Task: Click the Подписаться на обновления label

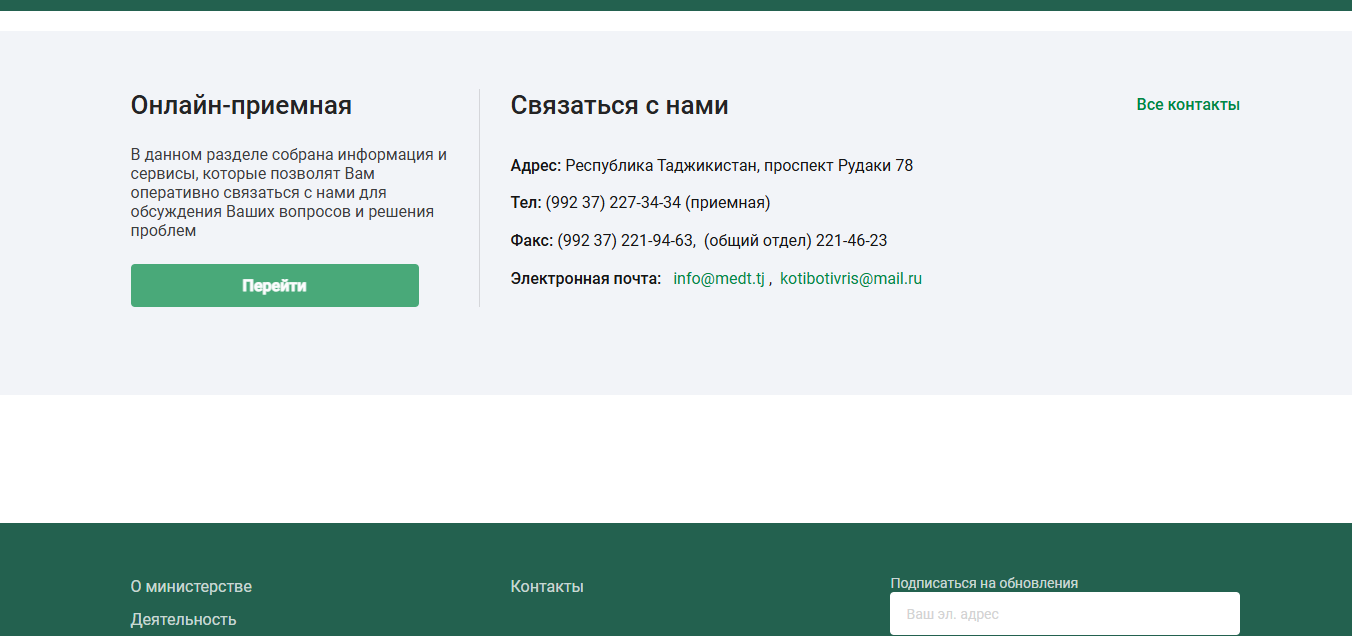Action: click(983, 583)
